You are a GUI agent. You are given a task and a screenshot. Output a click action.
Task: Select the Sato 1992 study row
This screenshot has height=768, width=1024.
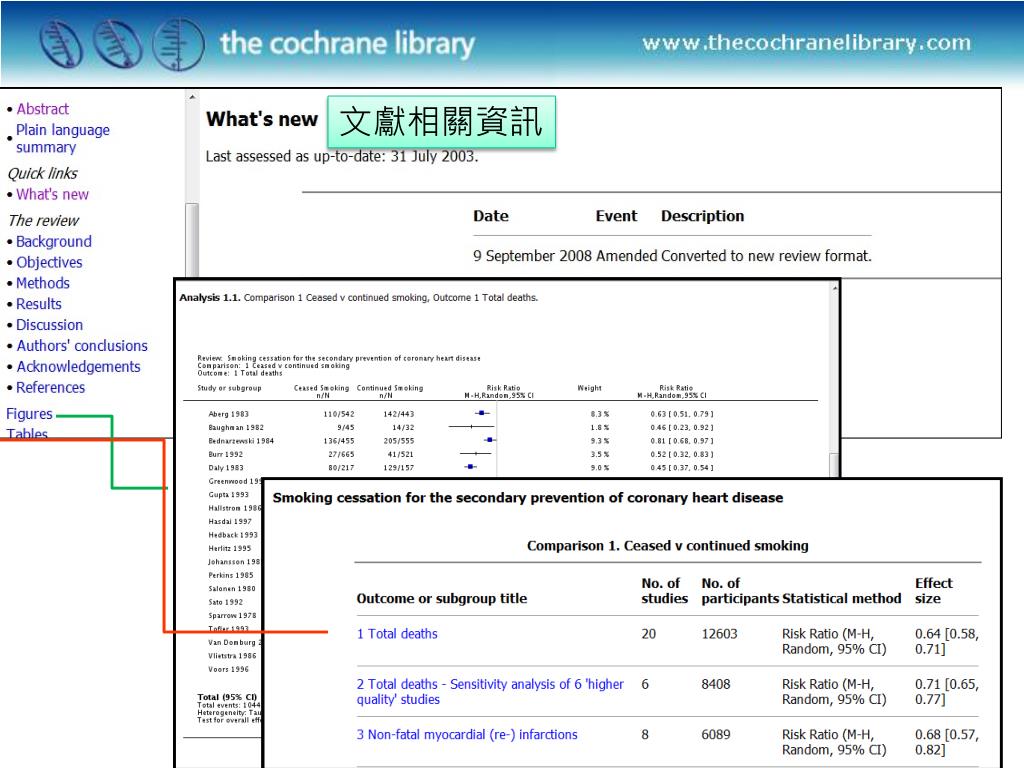click(225, 602)
